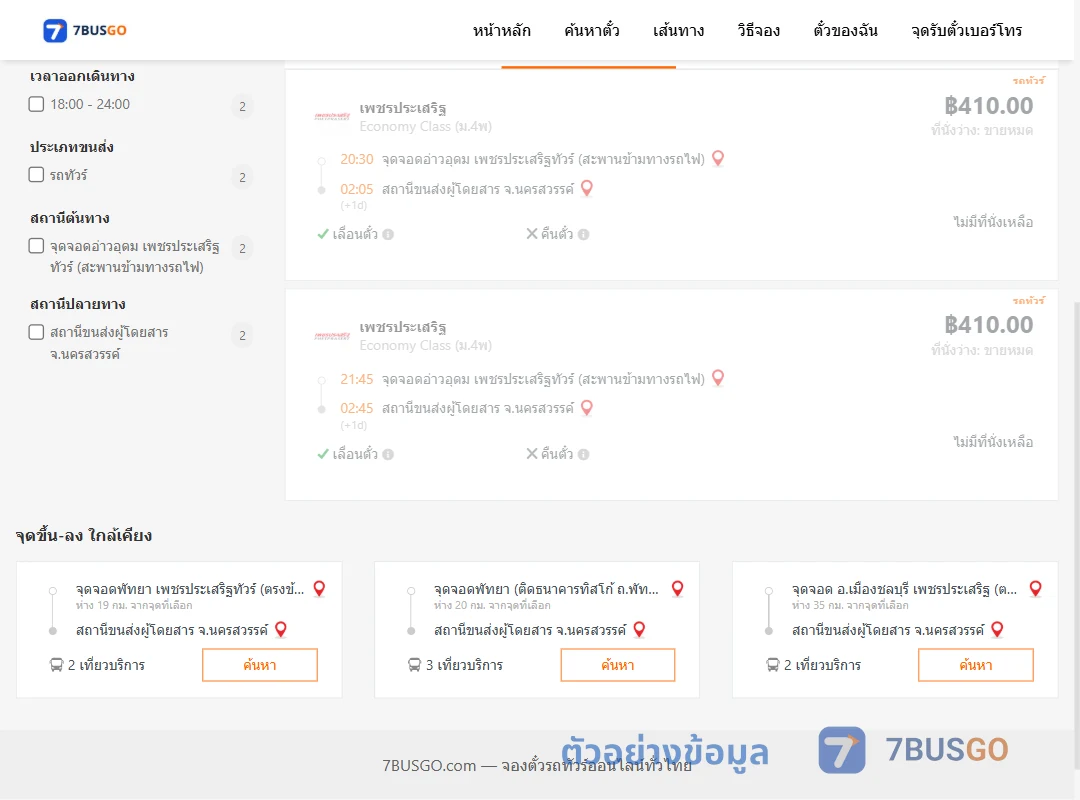Open the เส้นทาง menu item
The image size is (1080, 800).
pyautogui.click(x=678, y=30)
